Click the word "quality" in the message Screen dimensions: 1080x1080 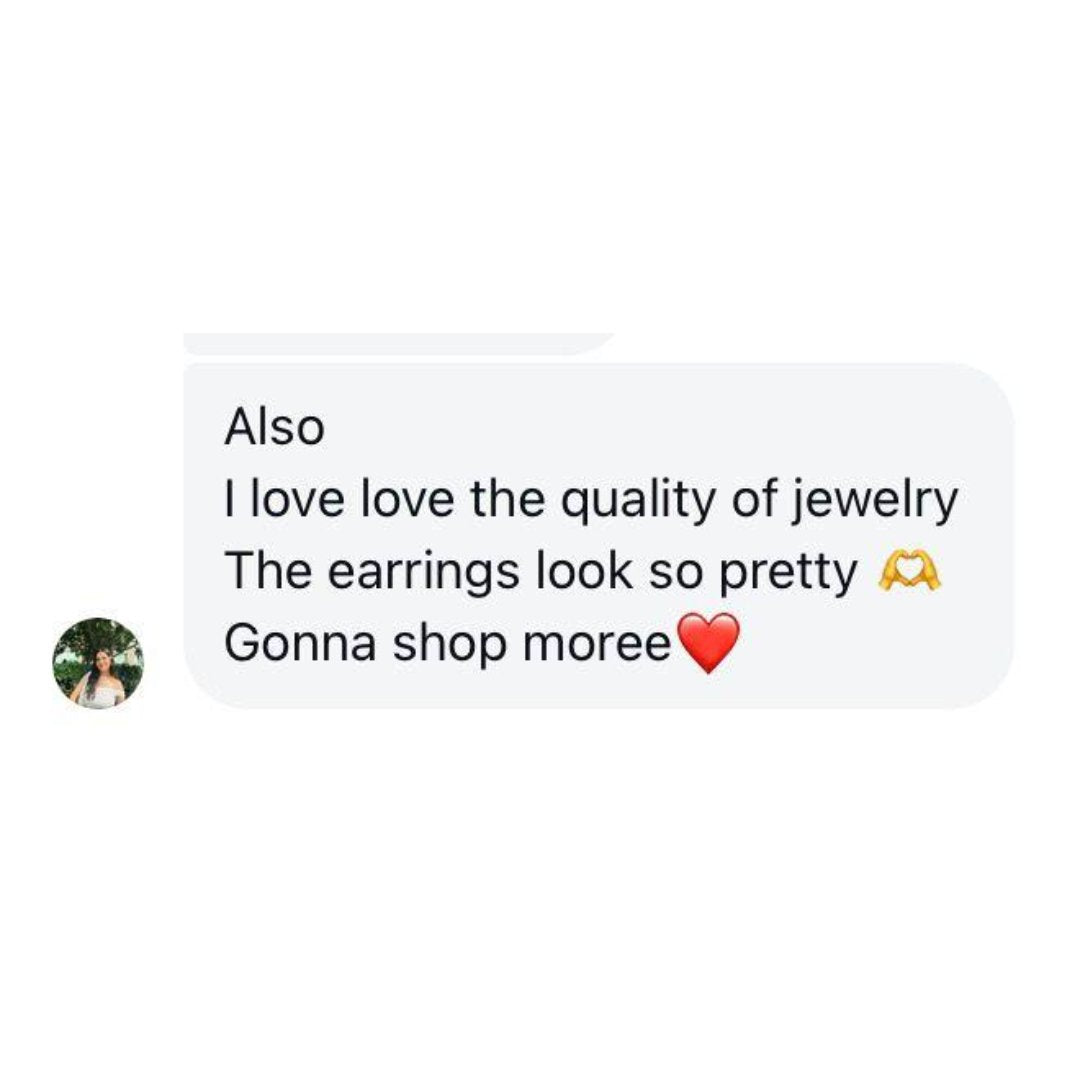coord(637,501)
